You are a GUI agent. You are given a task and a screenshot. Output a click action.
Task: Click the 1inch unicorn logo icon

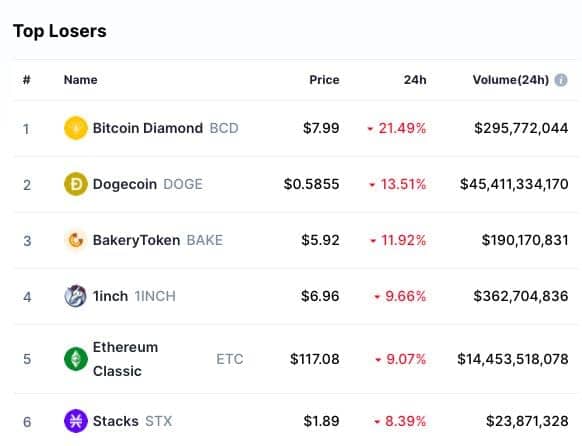76,296
